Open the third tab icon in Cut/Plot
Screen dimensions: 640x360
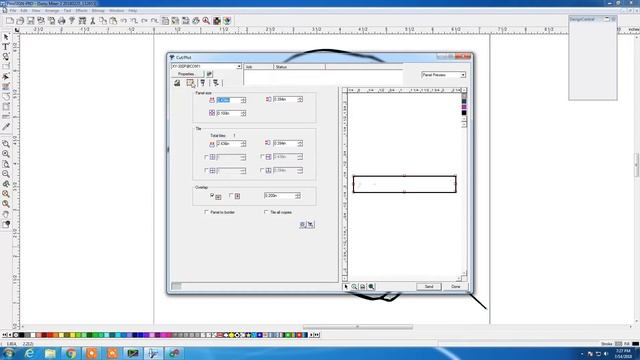[x=203, y=83]
